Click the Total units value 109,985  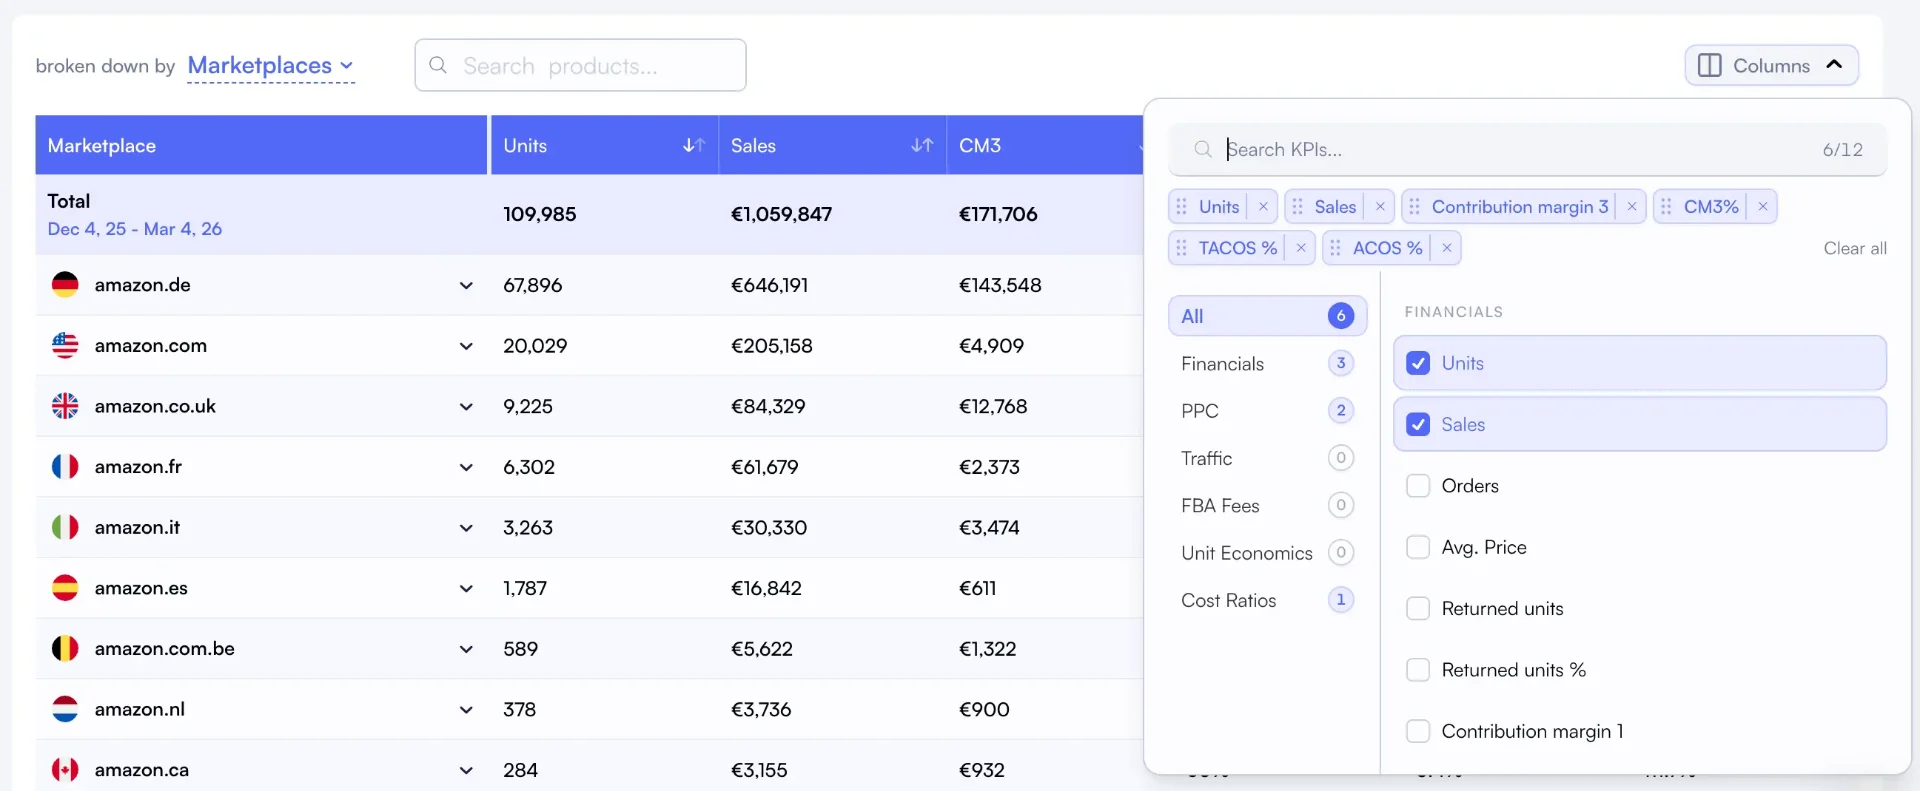540,214
